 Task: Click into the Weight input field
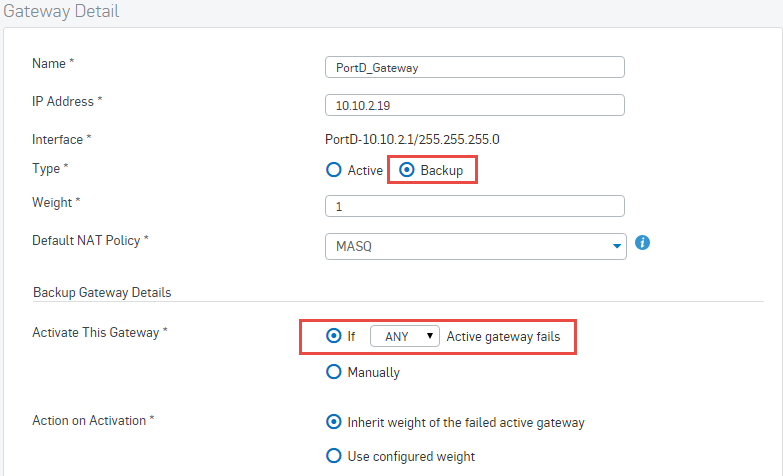[x=475, y=206]
